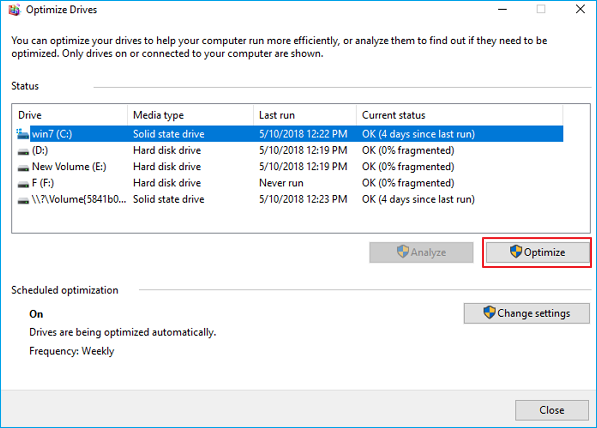Select the (D:) drive icon
The image size is (597, 428).
[x=23, y=152]
